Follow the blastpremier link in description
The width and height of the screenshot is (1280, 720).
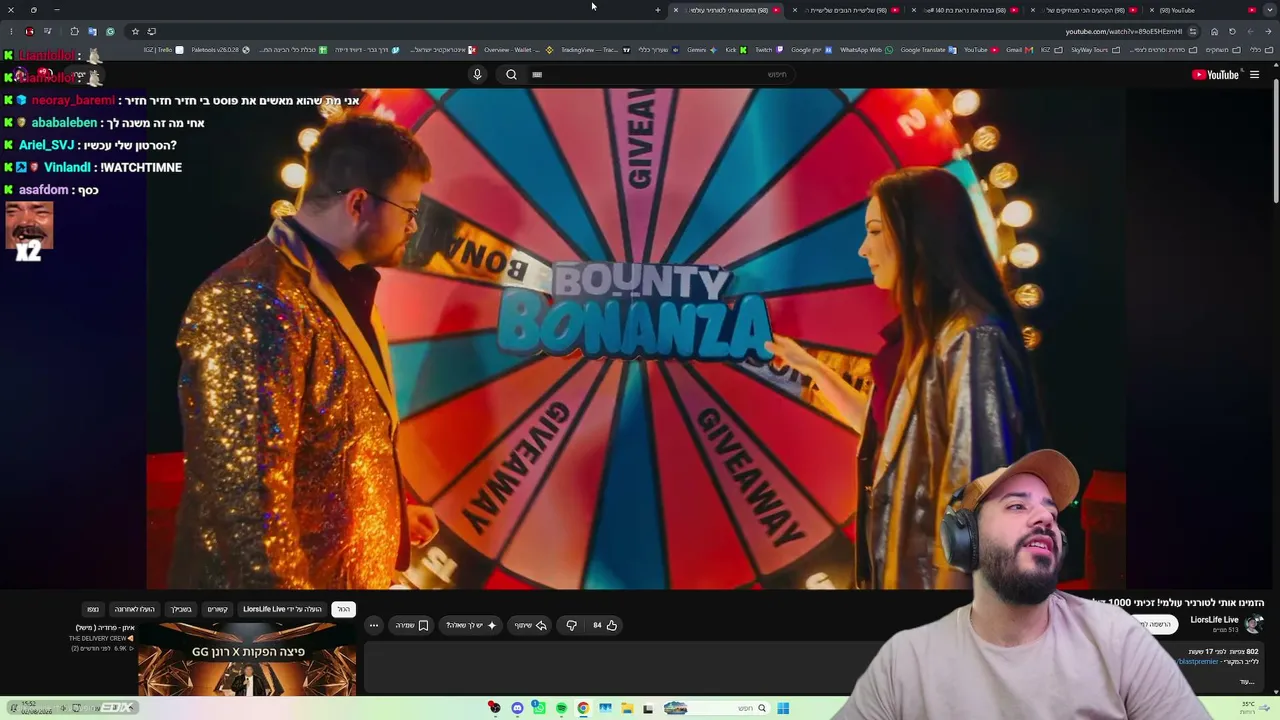point(1198,661)
